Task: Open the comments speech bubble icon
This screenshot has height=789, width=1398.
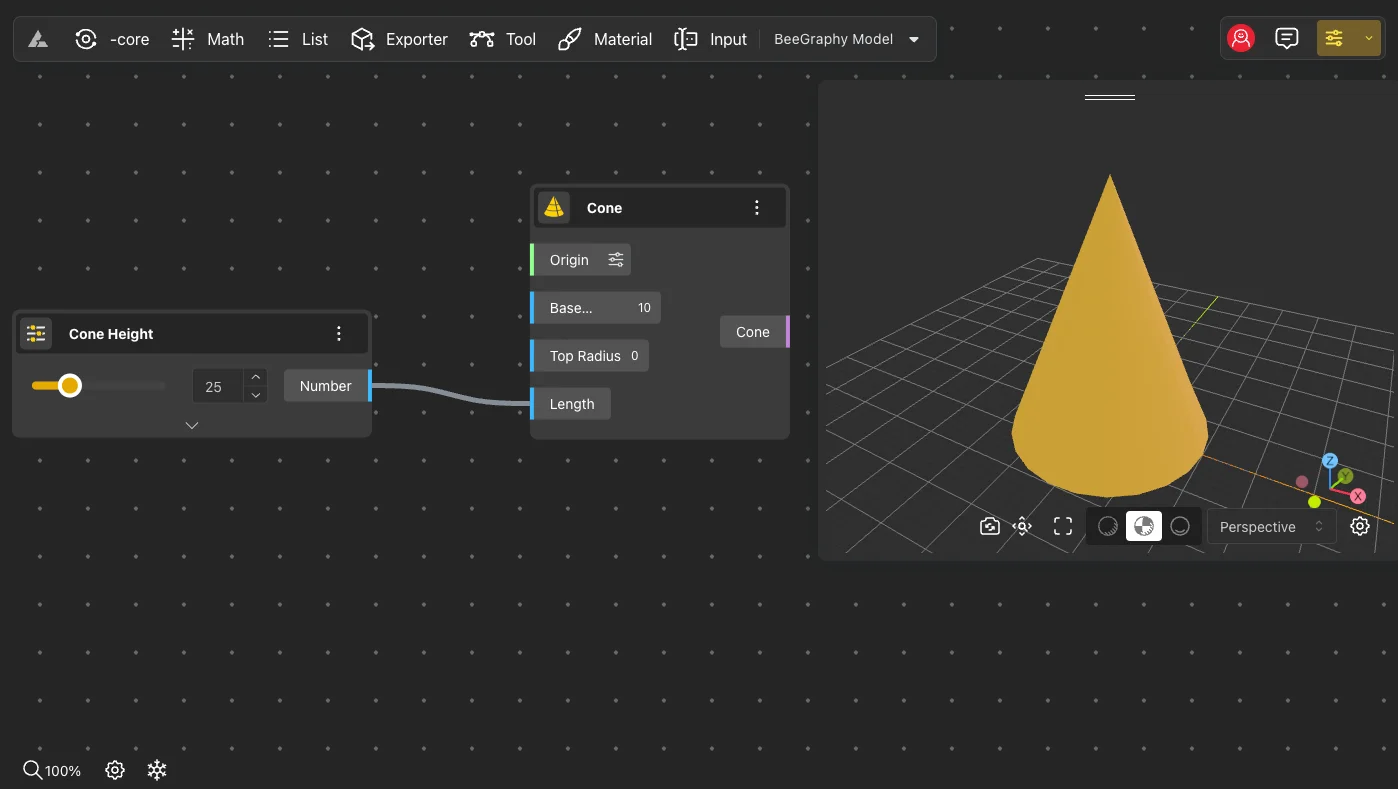Action: [x=1287, y=38]
